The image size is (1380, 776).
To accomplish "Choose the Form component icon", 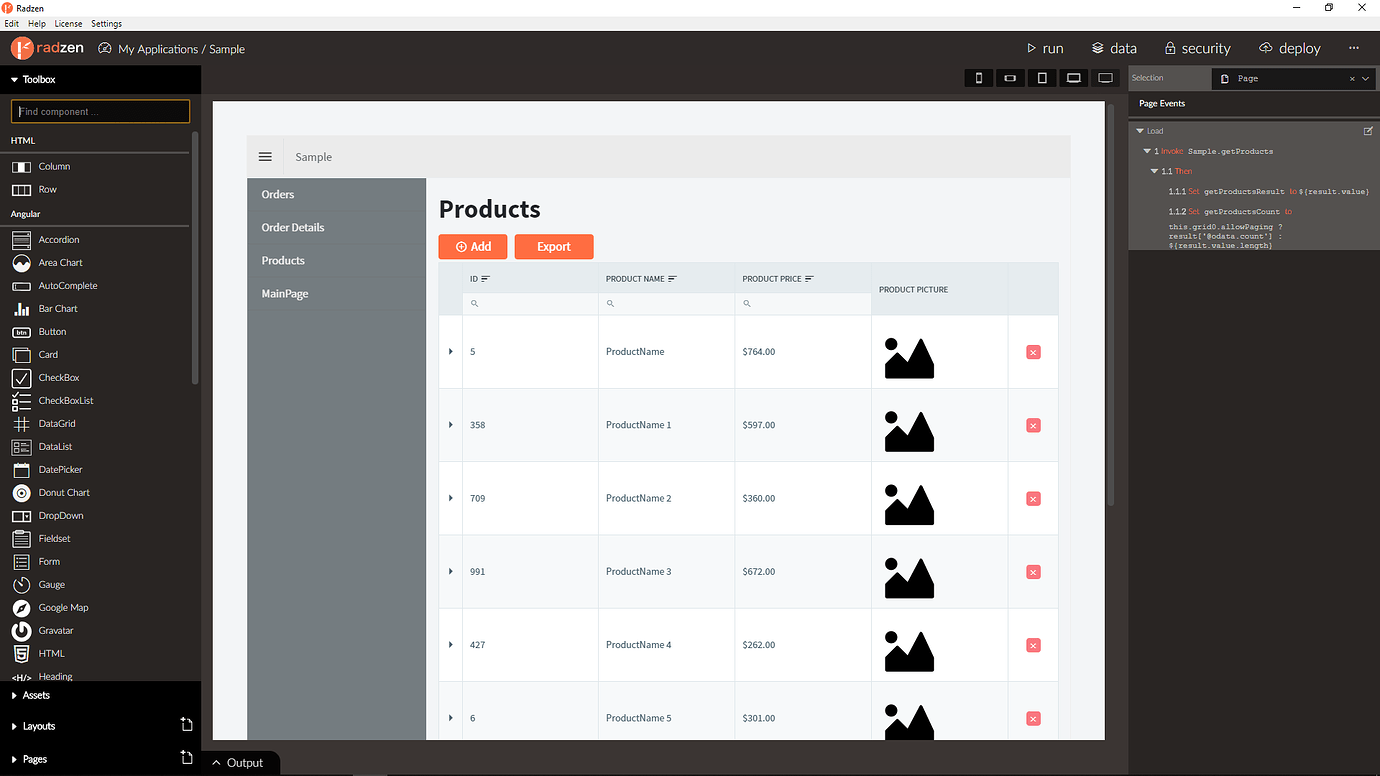I will (x=21, y=562).
